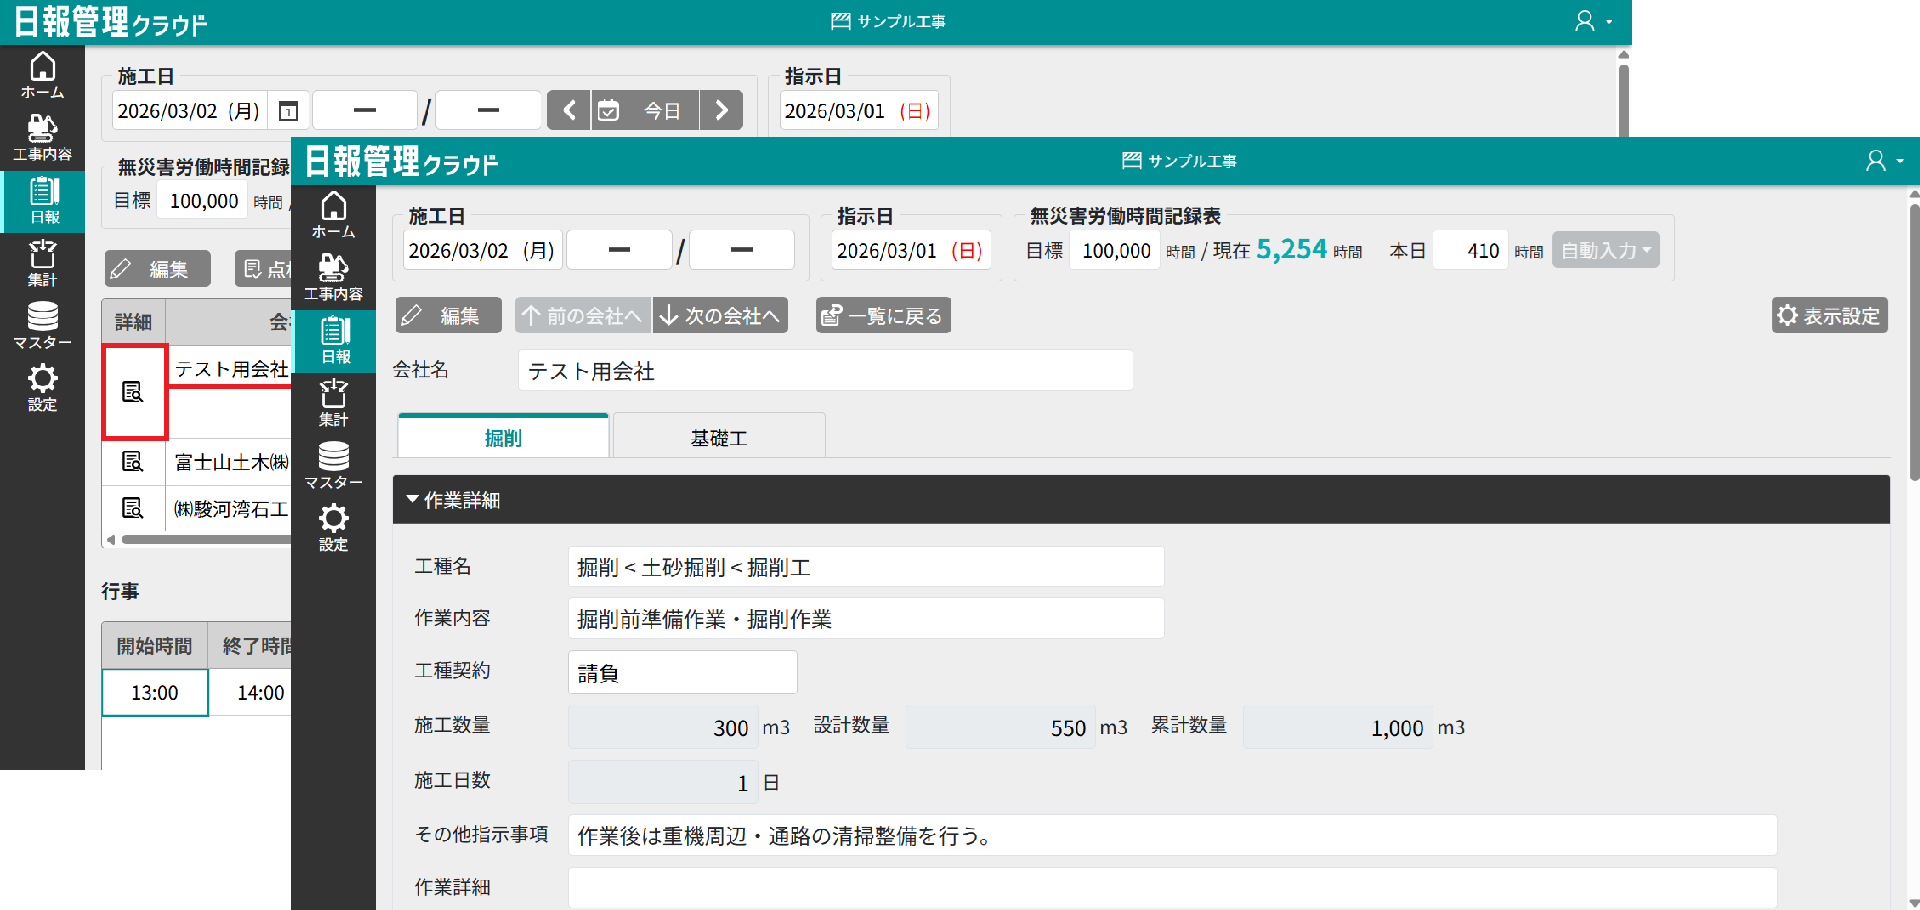Viewport: 1920px width, 910px height.
Task: Collapse the 作業詳細 section header
Action: pyautogui.click(x=453, y=500)
